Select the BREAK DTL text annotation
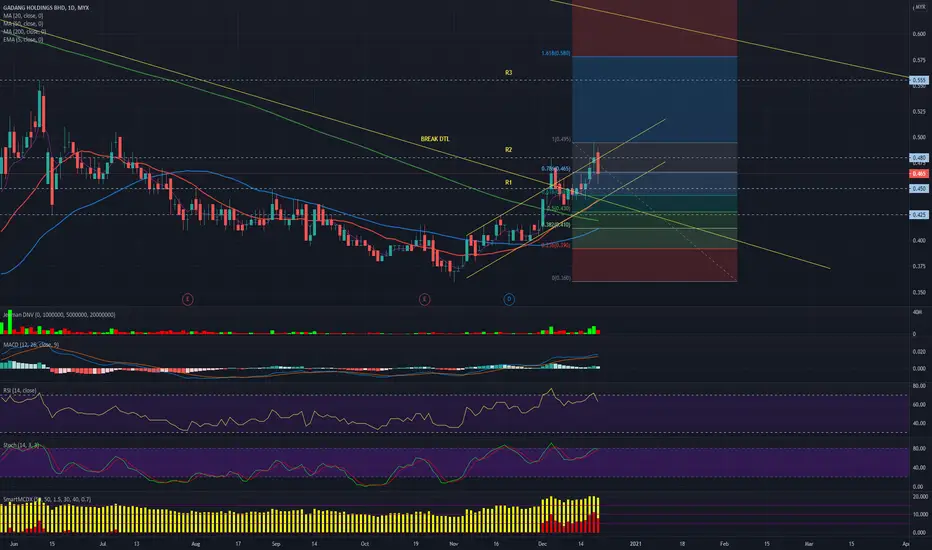 [x=435, y=139]
